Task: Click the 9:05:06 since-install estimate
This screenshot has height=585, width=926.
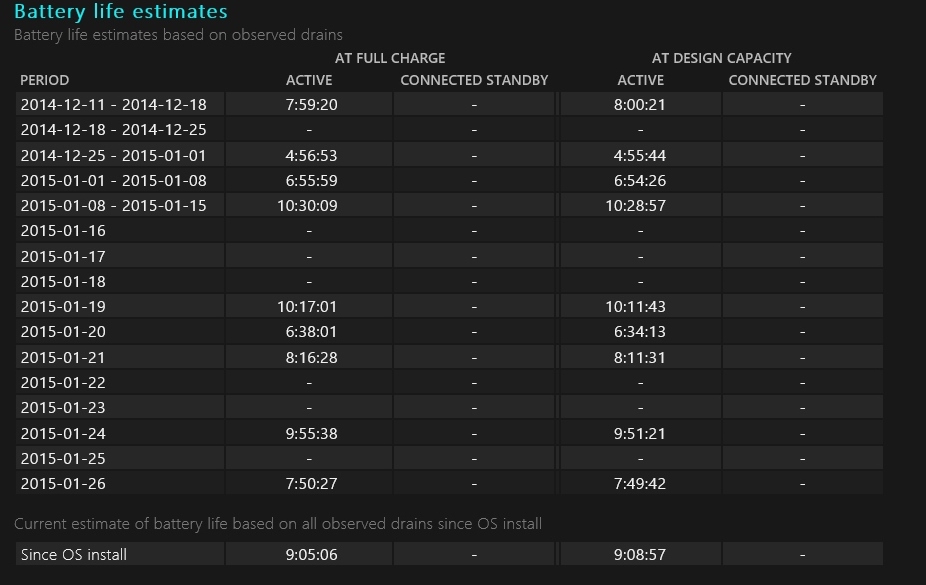Action: coord(309,554)
